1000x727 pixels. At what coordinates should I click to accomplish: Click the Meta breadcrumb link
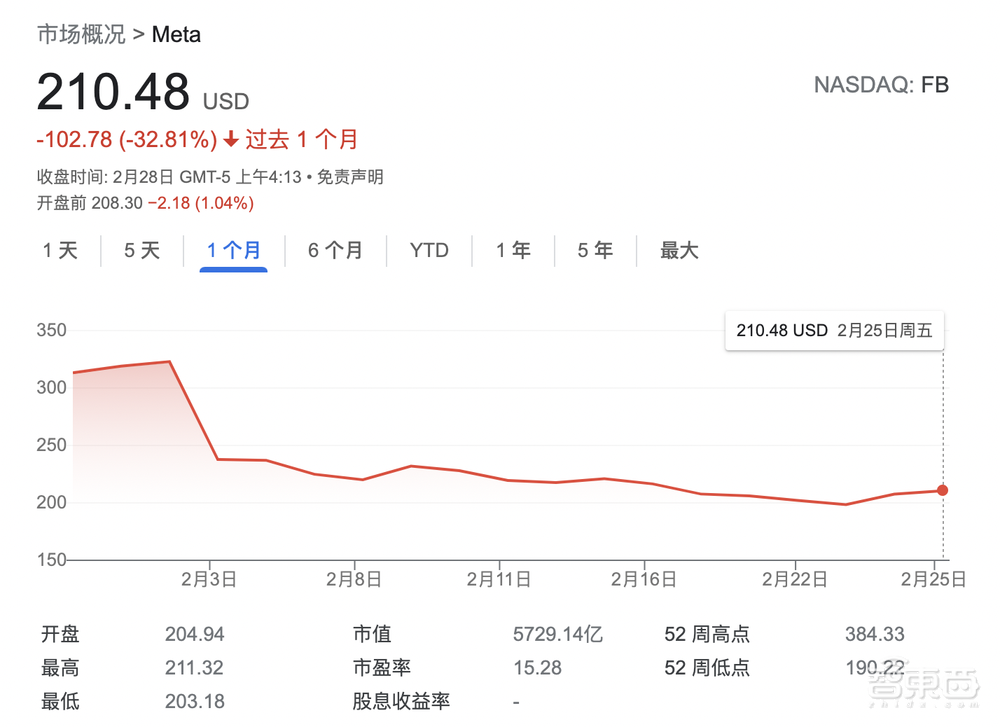pos(176,34)
